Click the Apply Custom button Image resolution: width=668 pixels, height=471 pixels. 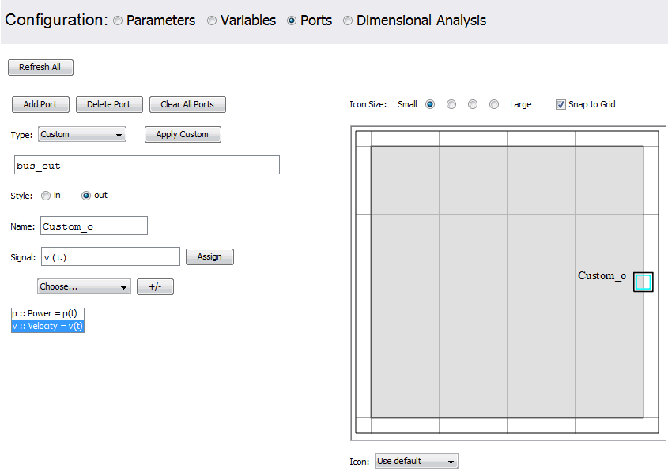[182, 134]
